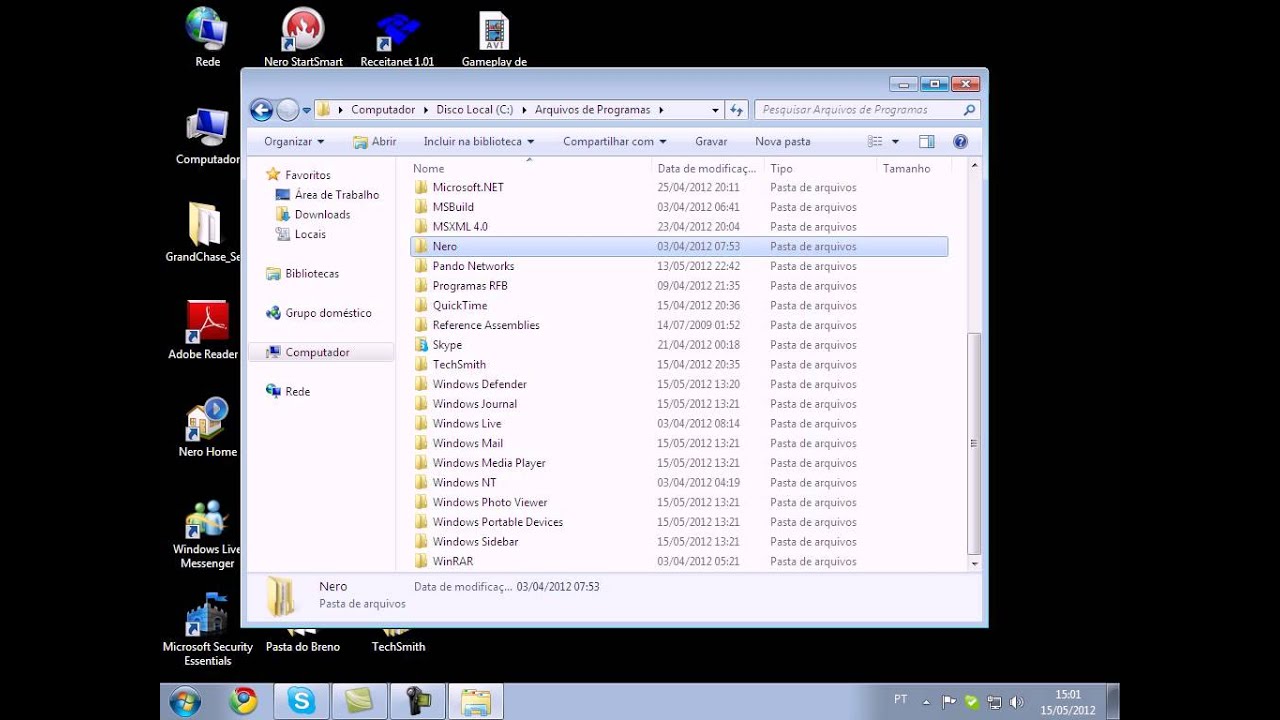Open Microsoft Security Essentials desktop icon
Image resolution: width=1280 pixels, height=720 pixels.
(x=208, y=630)
